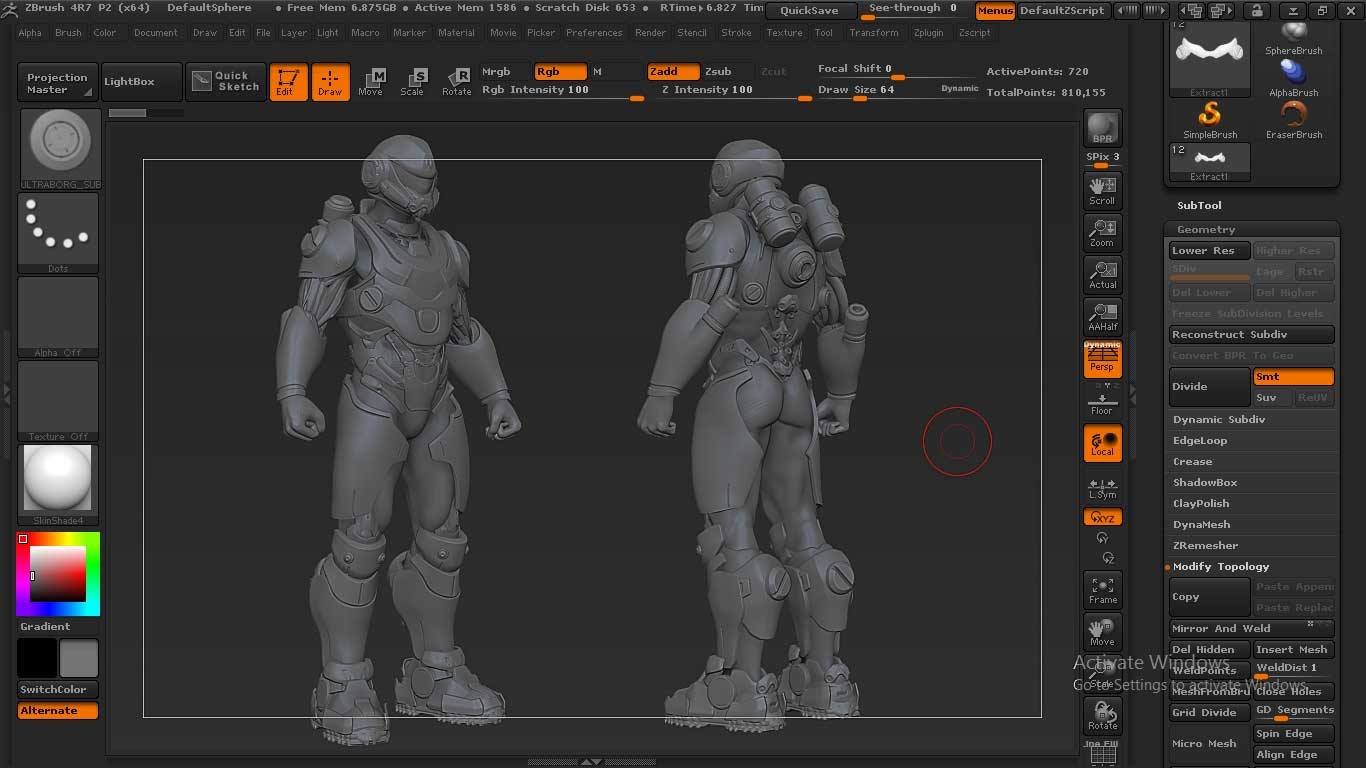Click the SwitchColor button
The width and height of the screenshot is (1366, 768).
click(58, 689)
